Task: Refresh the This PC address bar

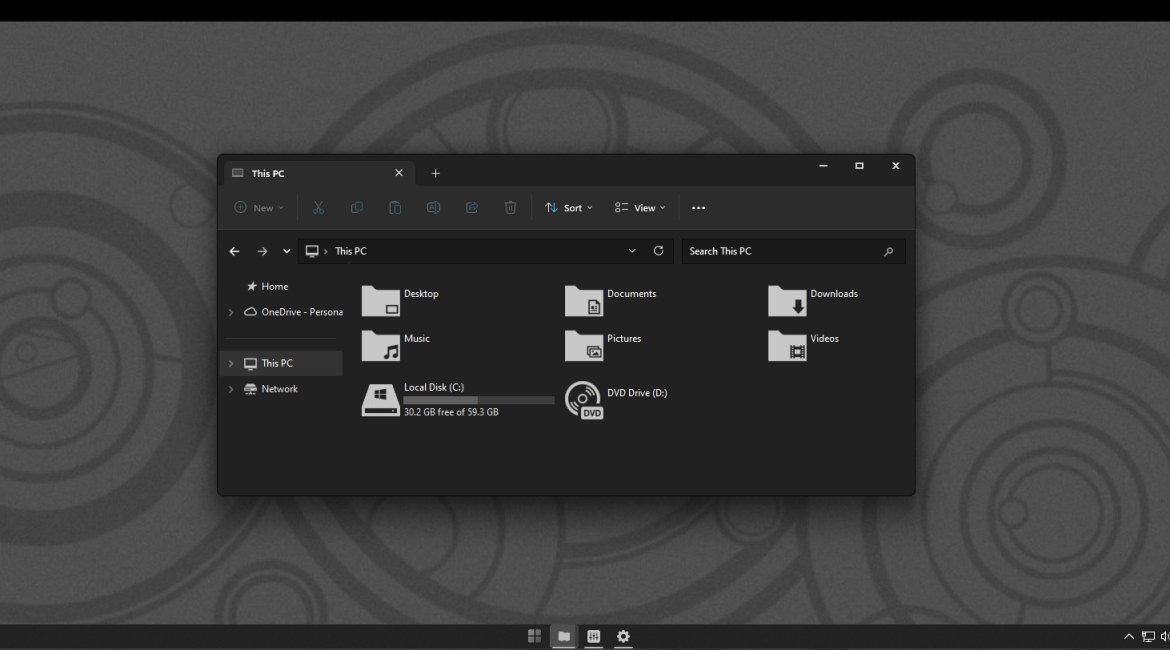Action: [x=658, y=251]
